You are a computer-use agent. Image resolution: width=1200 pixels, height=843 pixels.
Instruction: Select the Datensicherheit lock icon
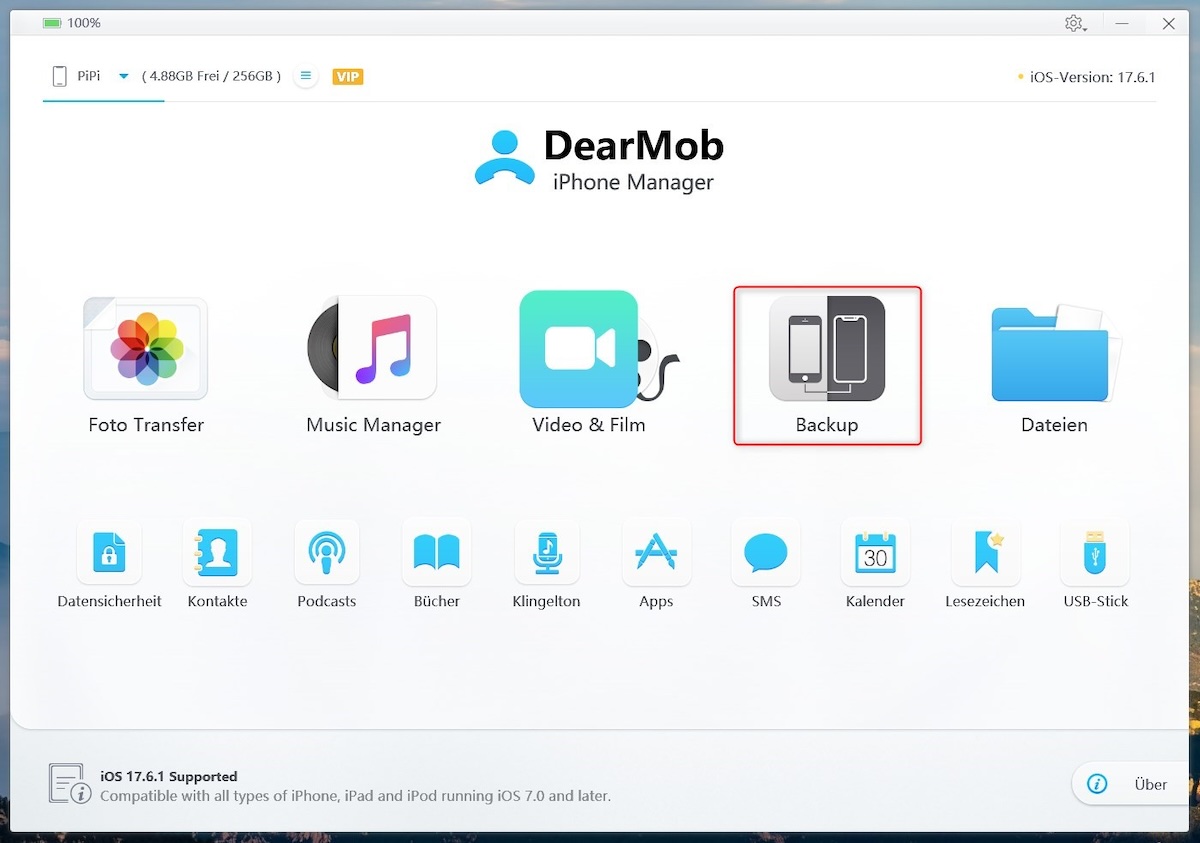click(x=109, y=552)
